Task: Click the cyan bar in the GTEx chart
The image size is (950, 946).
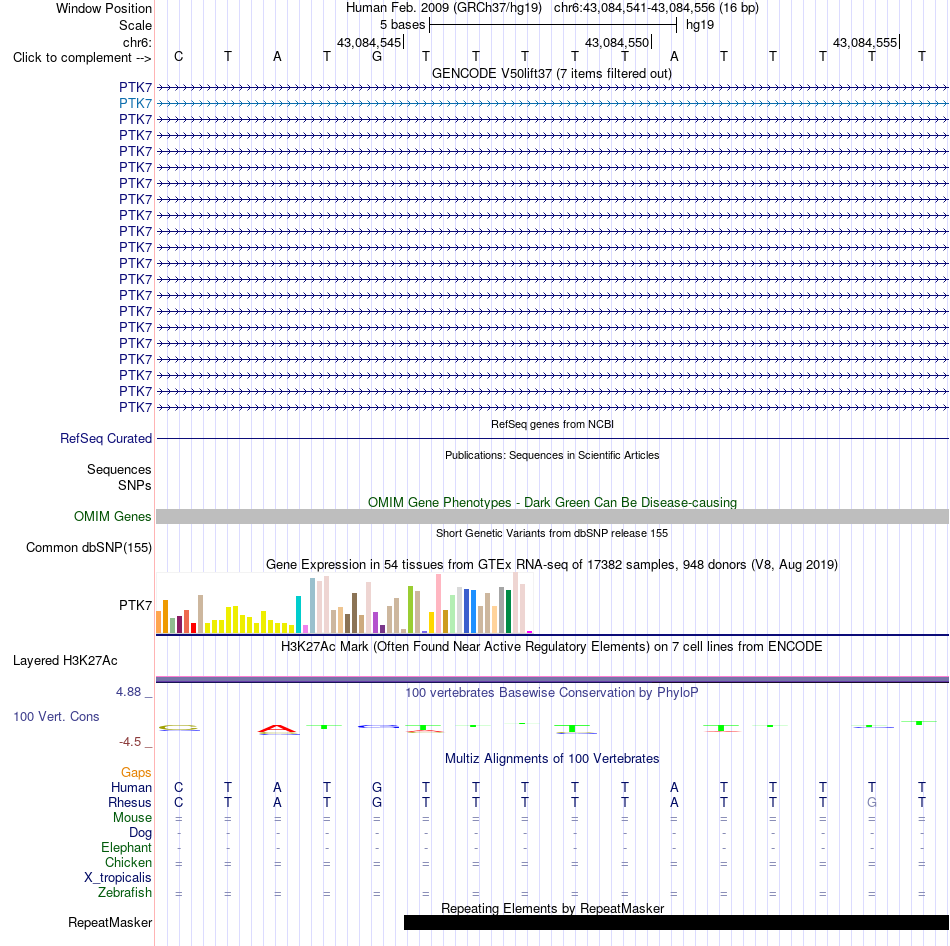Action: click(298, 615)
